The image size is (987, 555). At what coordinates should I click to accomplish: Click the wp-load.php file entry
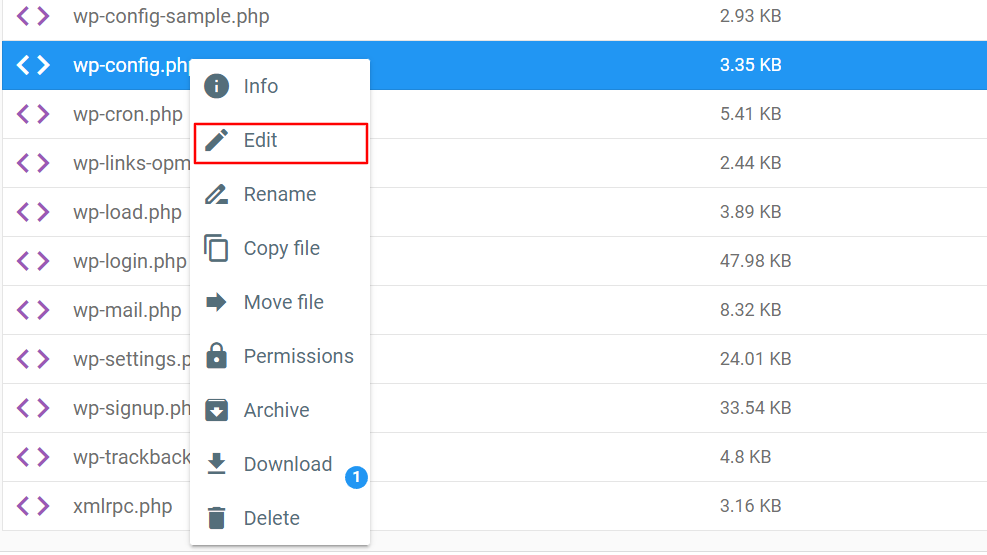[127, 212]
